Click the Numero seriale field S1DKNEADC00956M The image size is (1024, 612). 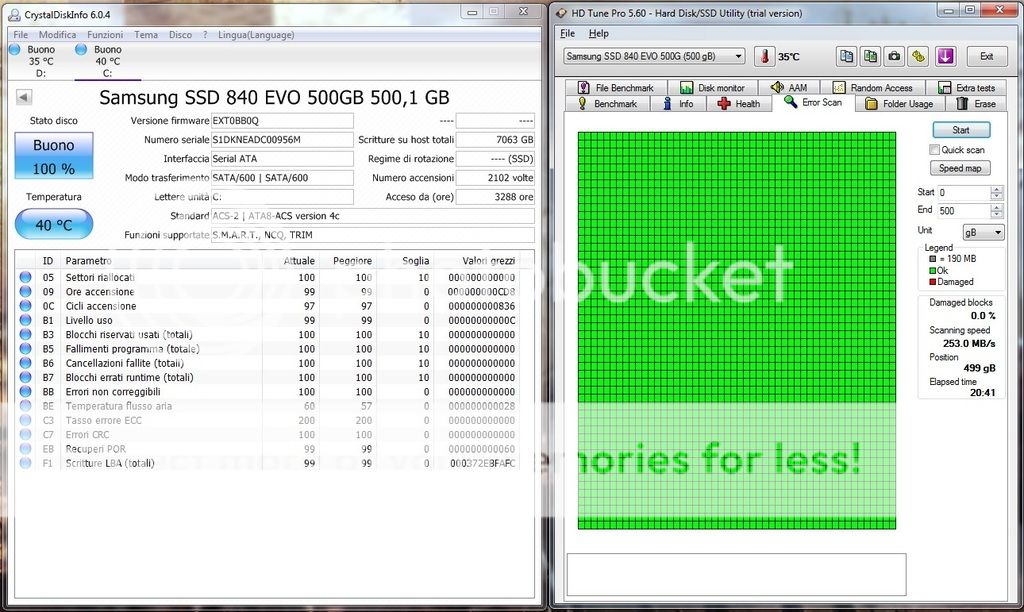click(282, 140)
